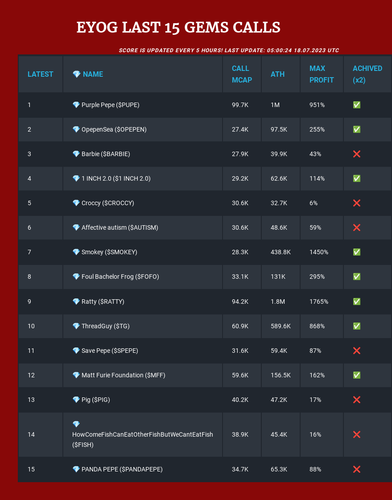This screenshot has width=392, height=500.
Task: Select the OpepenSea ($OPEPEN) name
Action: pyautogui.click(x=114, y=129)
